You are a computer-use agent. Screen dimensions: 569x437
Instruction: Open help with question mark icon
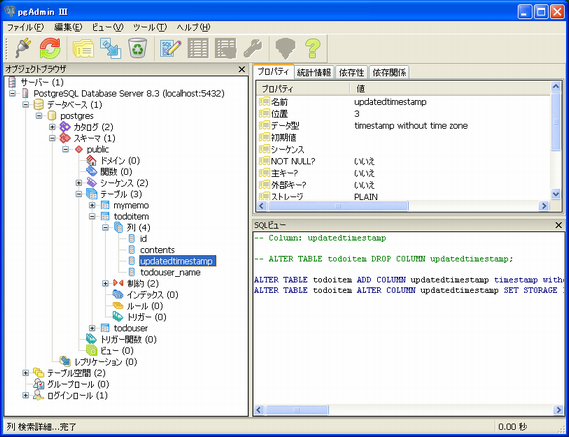pos(313,48)
